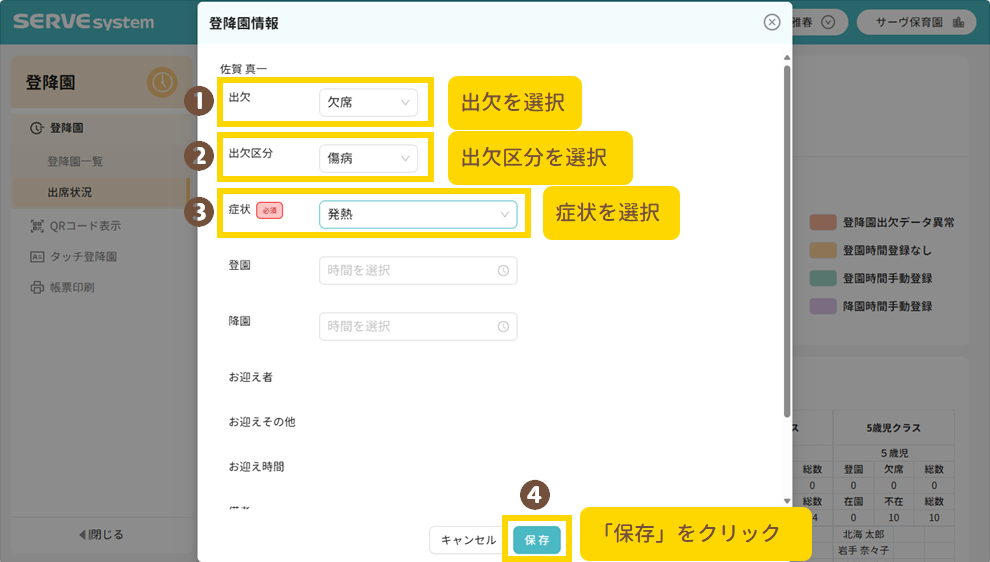Click the clock icon in 降園 time field
The image size is (990, 562).
[503, 327]
